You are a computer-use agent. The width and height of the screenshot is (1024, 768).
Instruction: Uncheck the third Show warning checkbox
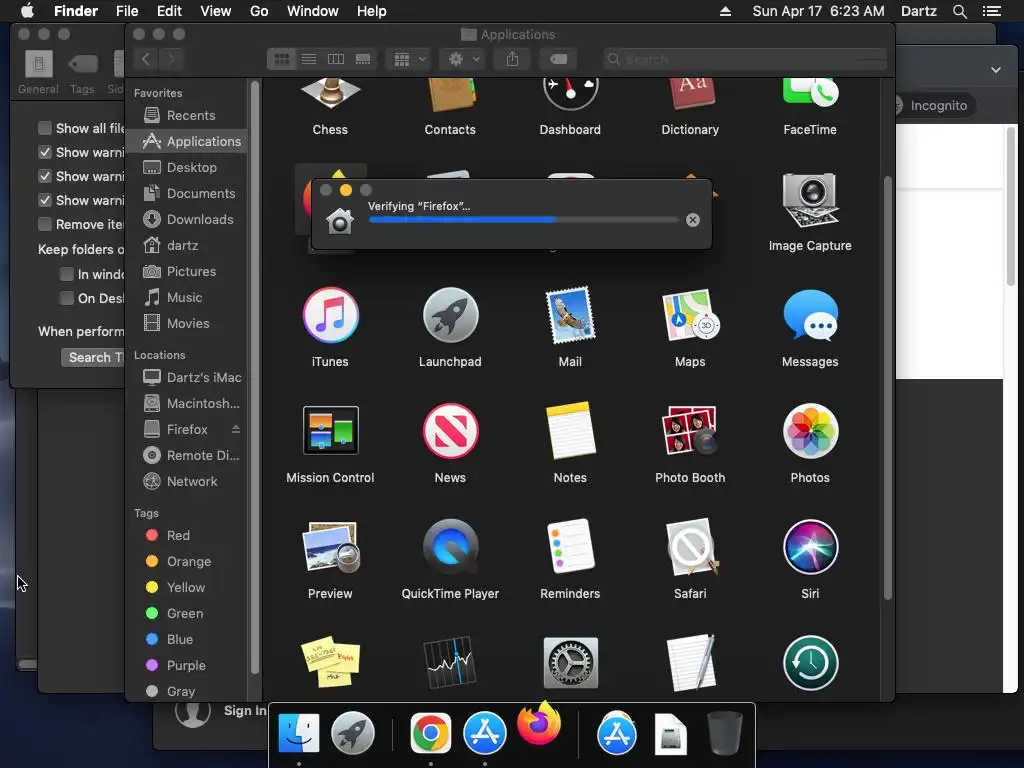[x=45, y=200]
